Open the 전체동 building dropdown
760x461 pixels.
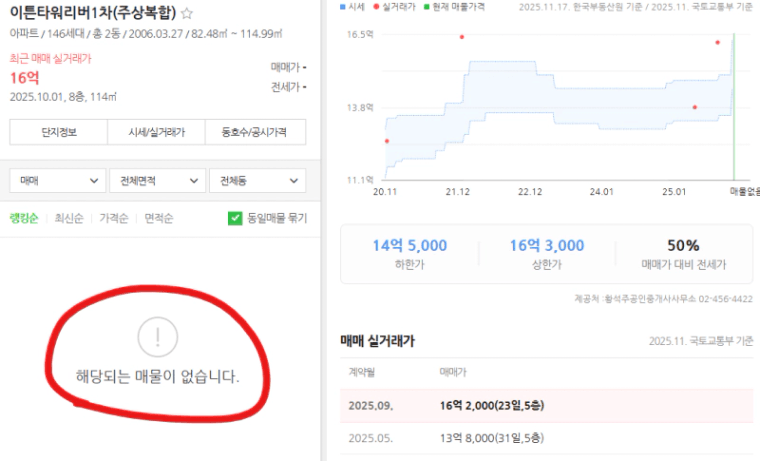257,181
